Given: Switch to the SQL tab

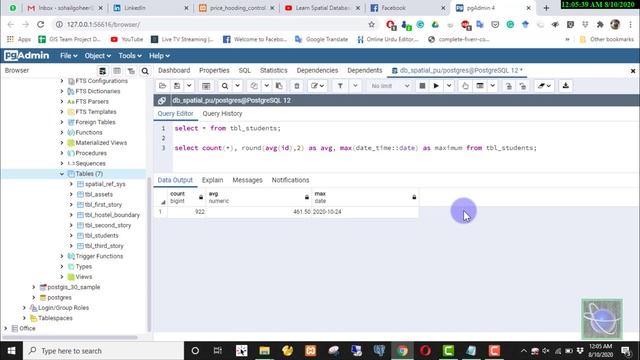Looking at the screenshot, I should coord(244,71).
